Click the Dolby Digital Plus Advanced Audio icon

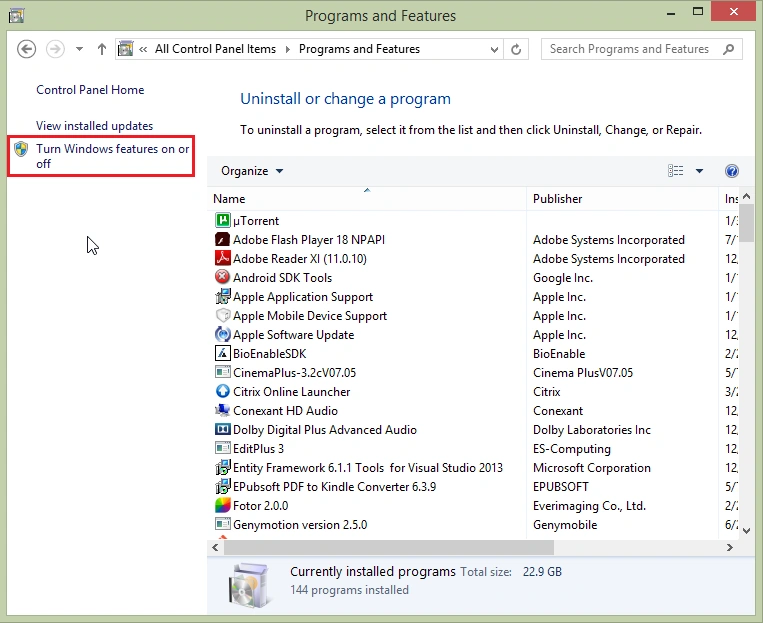pos(222,429)
